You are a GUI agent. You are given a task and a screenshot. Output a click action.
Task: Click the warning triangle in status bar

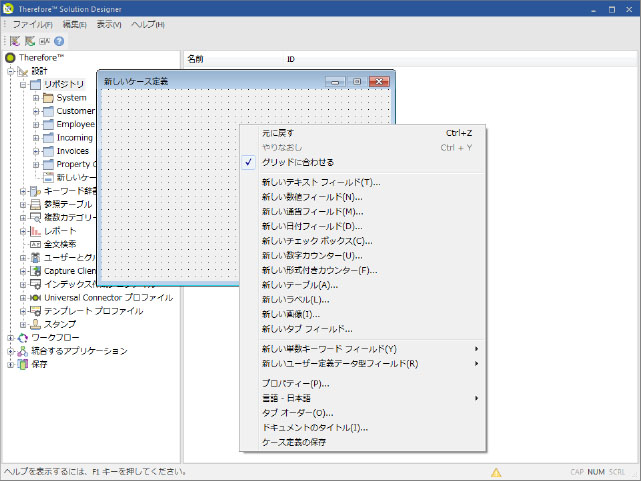pos(496,471)
